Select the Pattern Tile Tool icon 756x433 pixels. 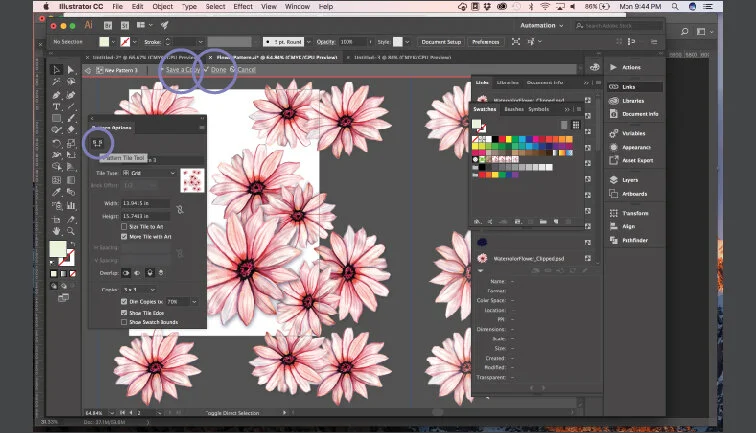coord(97,143)
